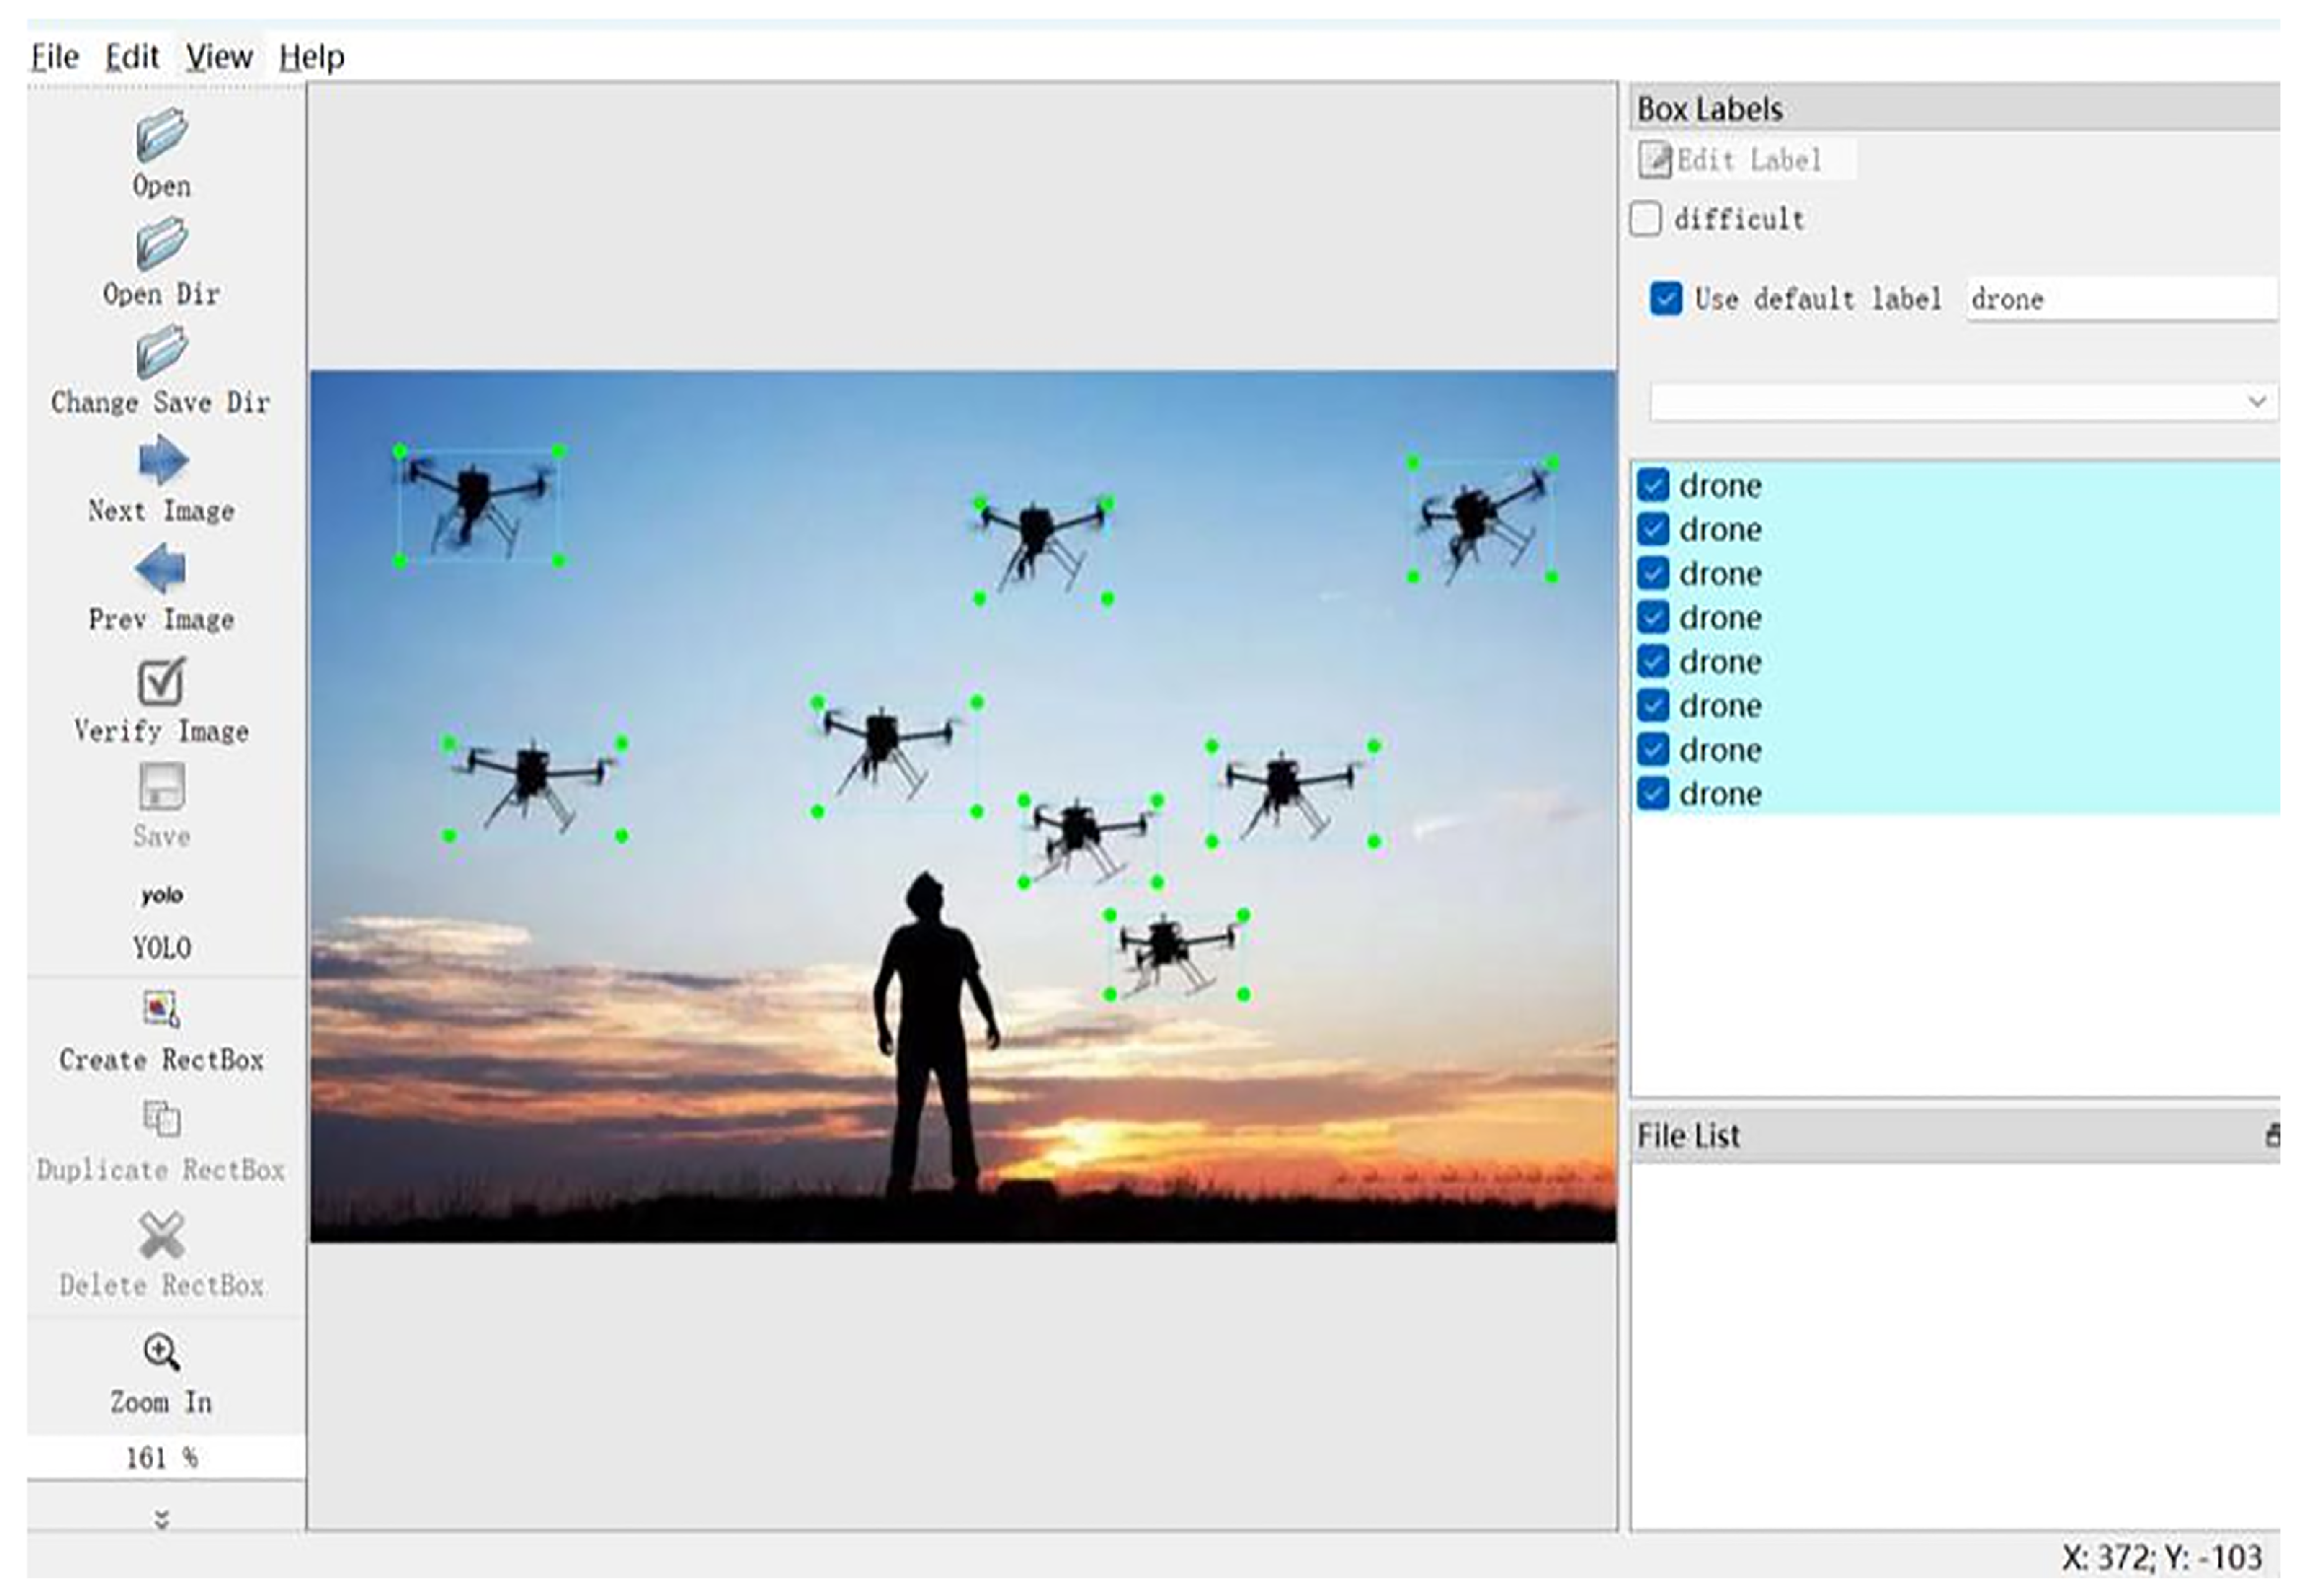Click the zoom percentage 161 % field
The height and width of the screenshot is (1596, 2311).
(x=161, y=1458)
